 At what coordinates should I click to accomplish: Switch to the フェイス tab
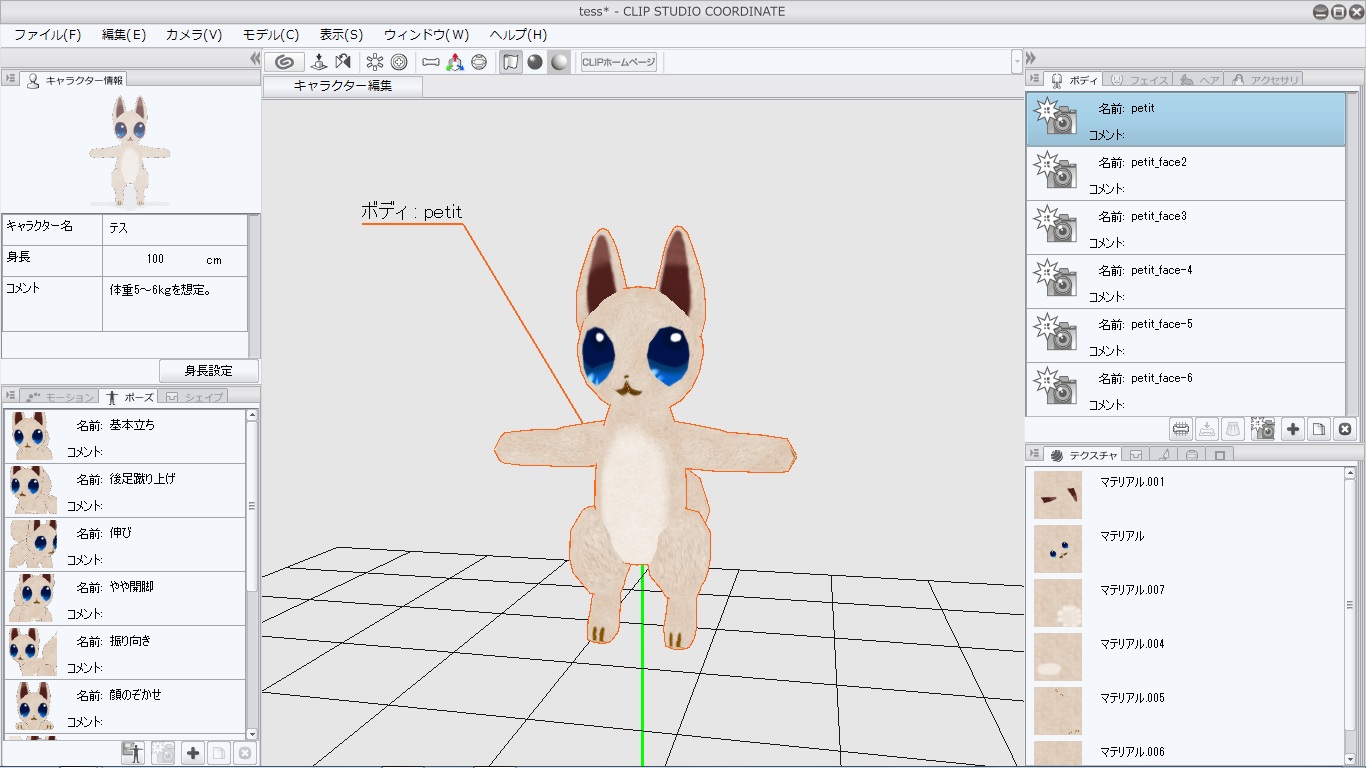1138,80
